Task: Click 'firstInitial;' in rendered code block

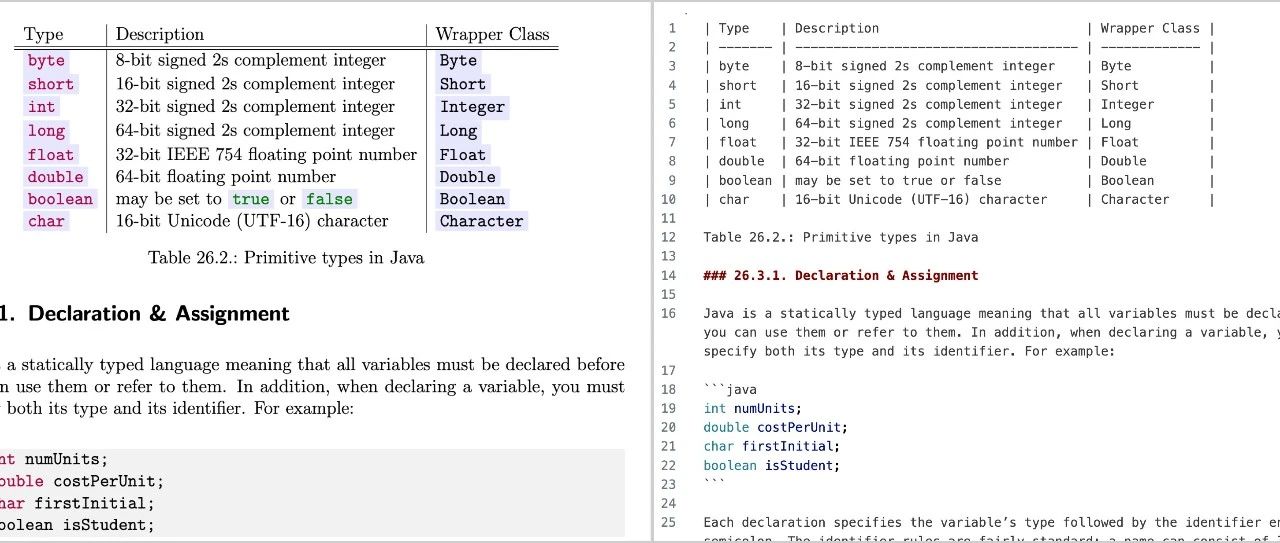Action: pyautogui.click(x=94, y=503)
